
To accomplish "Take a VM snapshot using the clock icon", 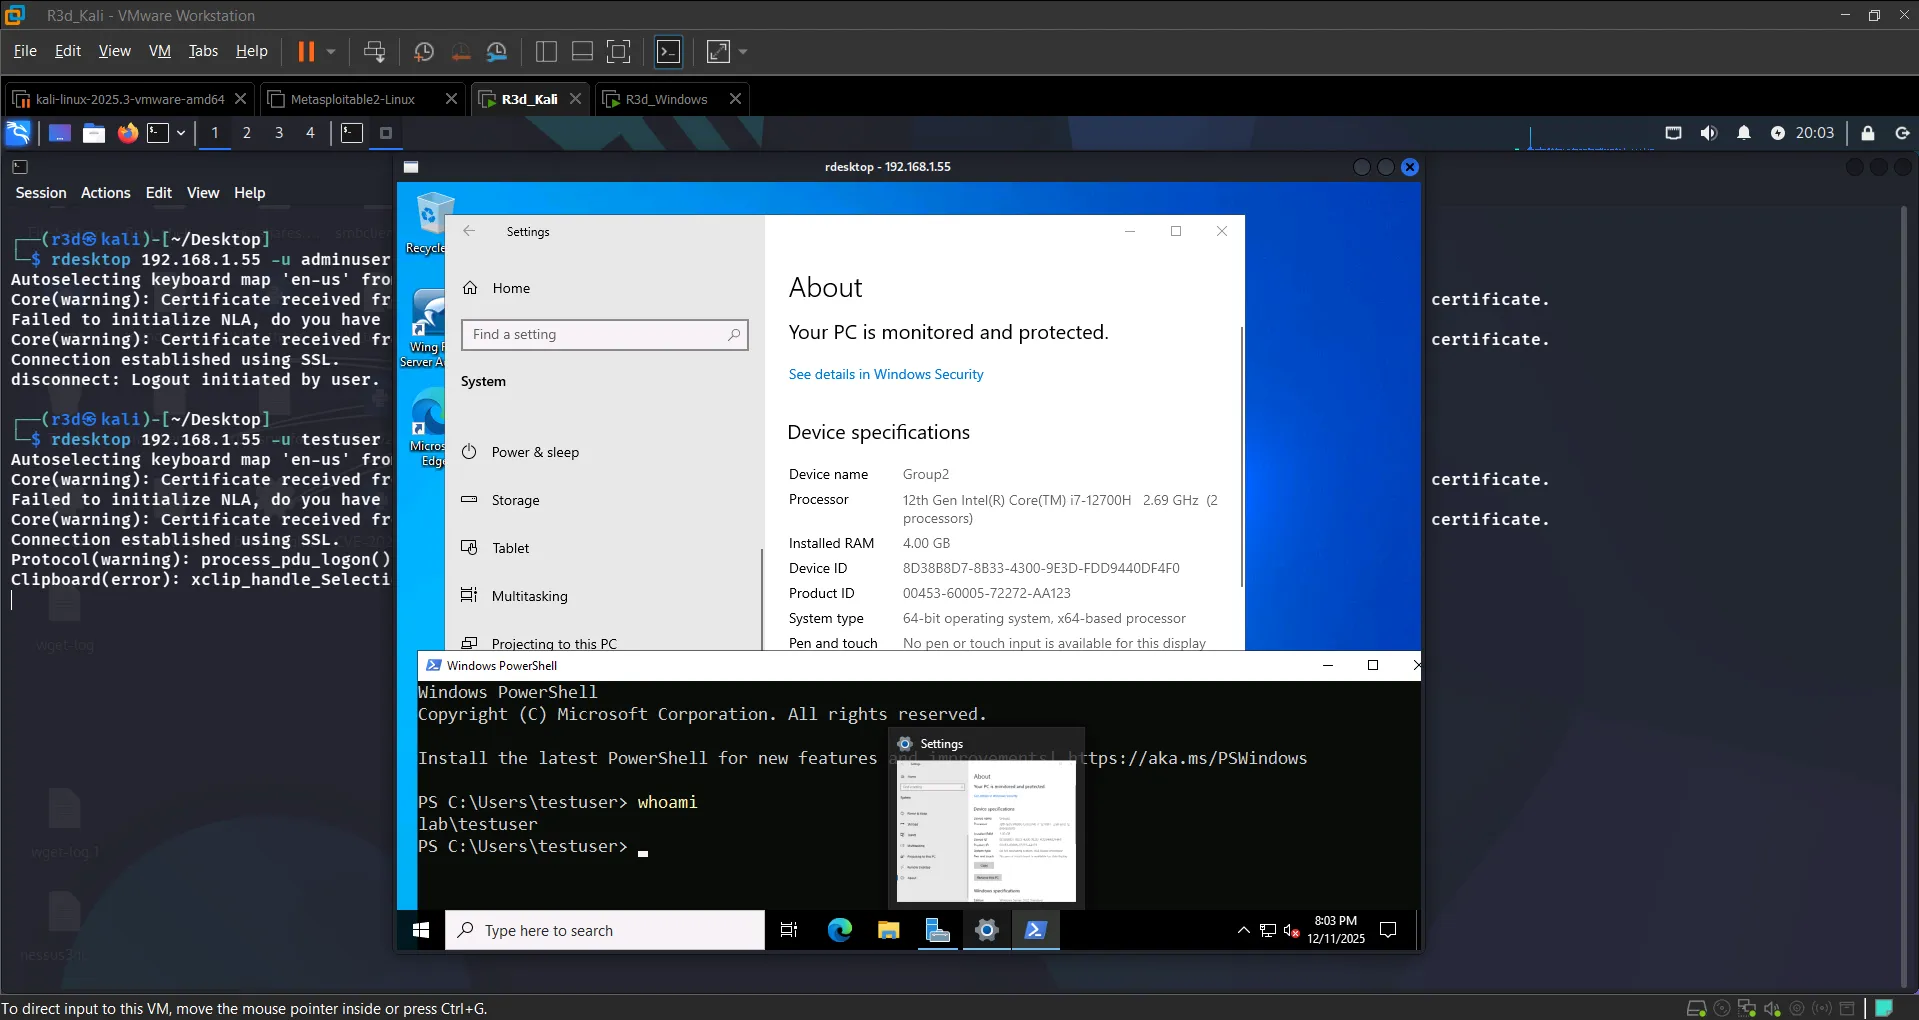I will [x=424, y=52].
